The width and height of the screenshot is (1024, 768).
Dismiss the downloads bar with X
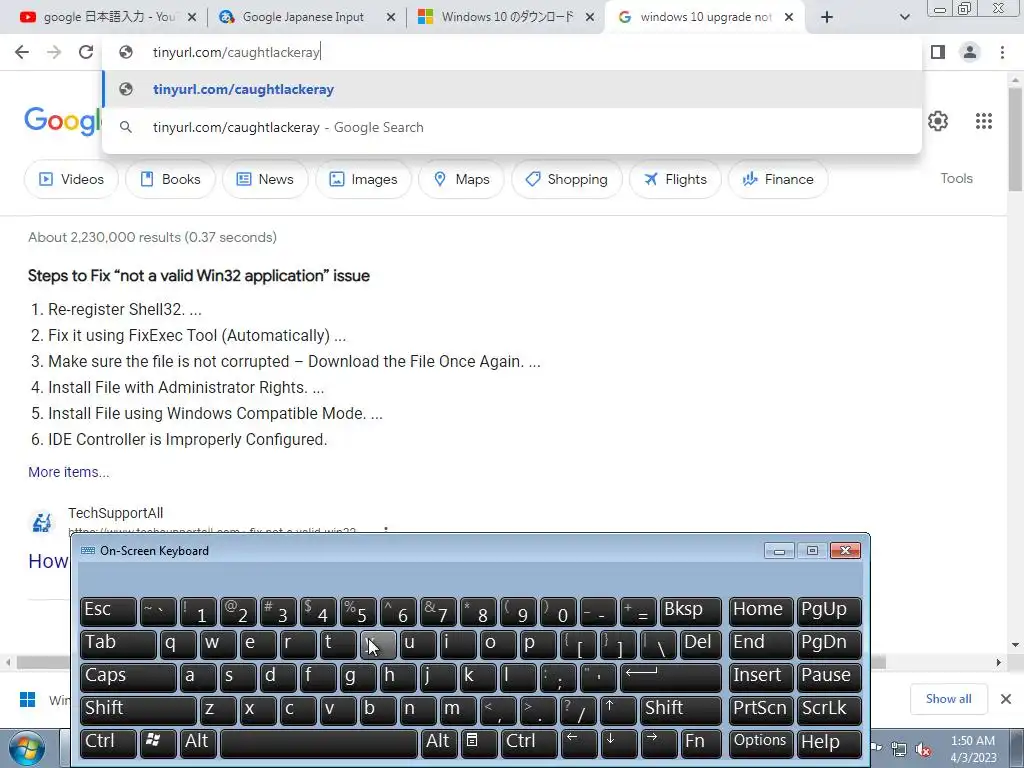1006,699
